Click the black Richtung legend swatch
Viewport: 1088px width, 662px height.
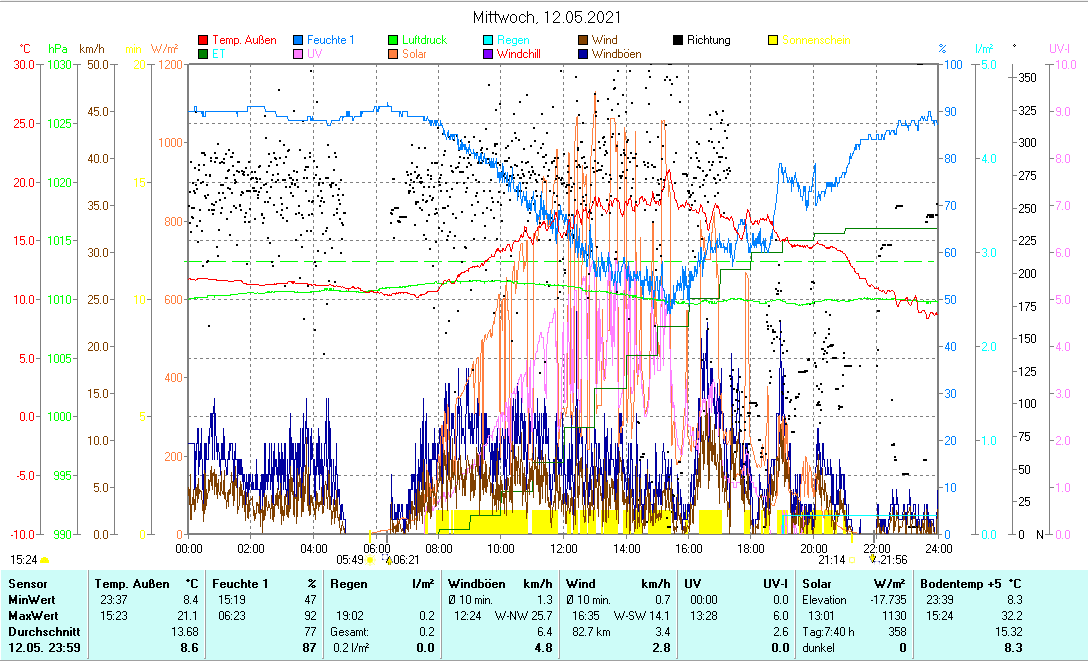(678, 41)
